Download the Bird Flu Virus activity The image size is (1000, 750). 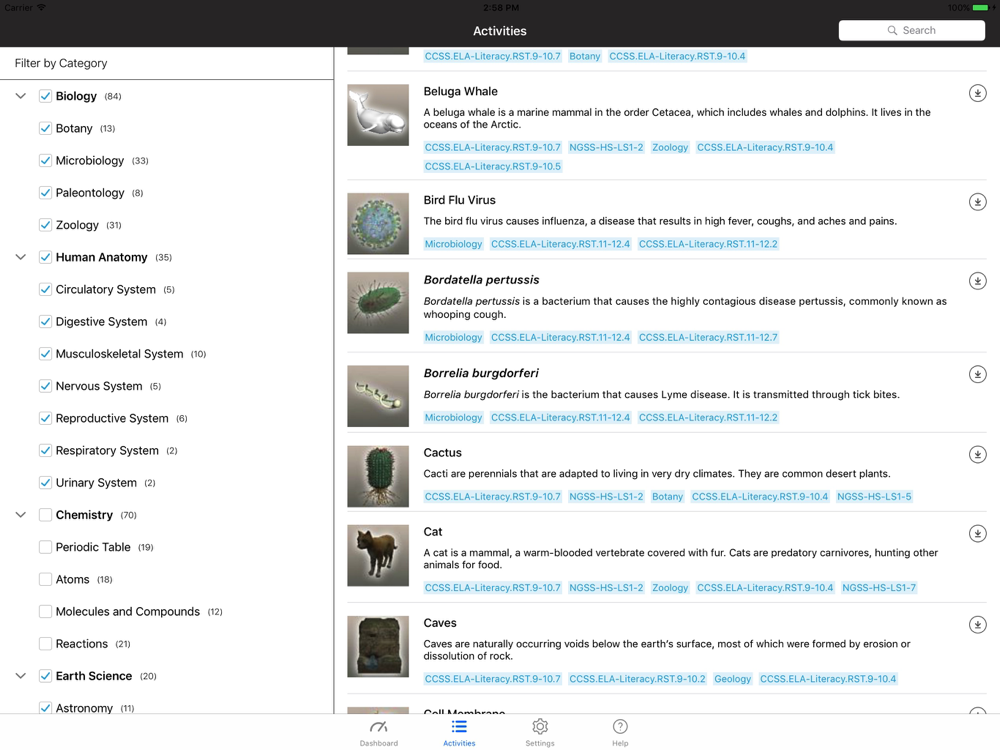click(x=977, y=202)
